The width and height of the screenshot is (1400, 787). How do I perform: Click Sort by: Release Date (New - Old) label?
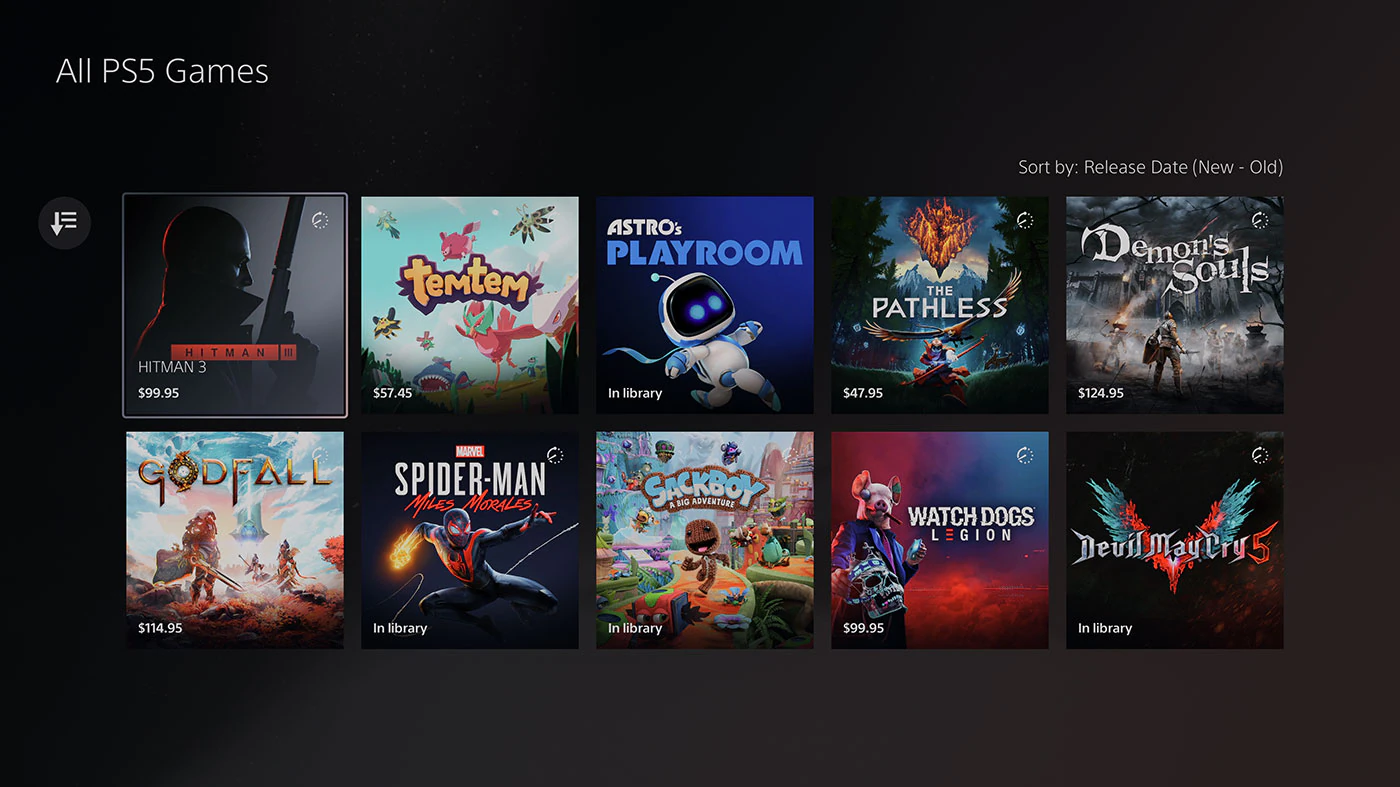(x=1150, y=167)
